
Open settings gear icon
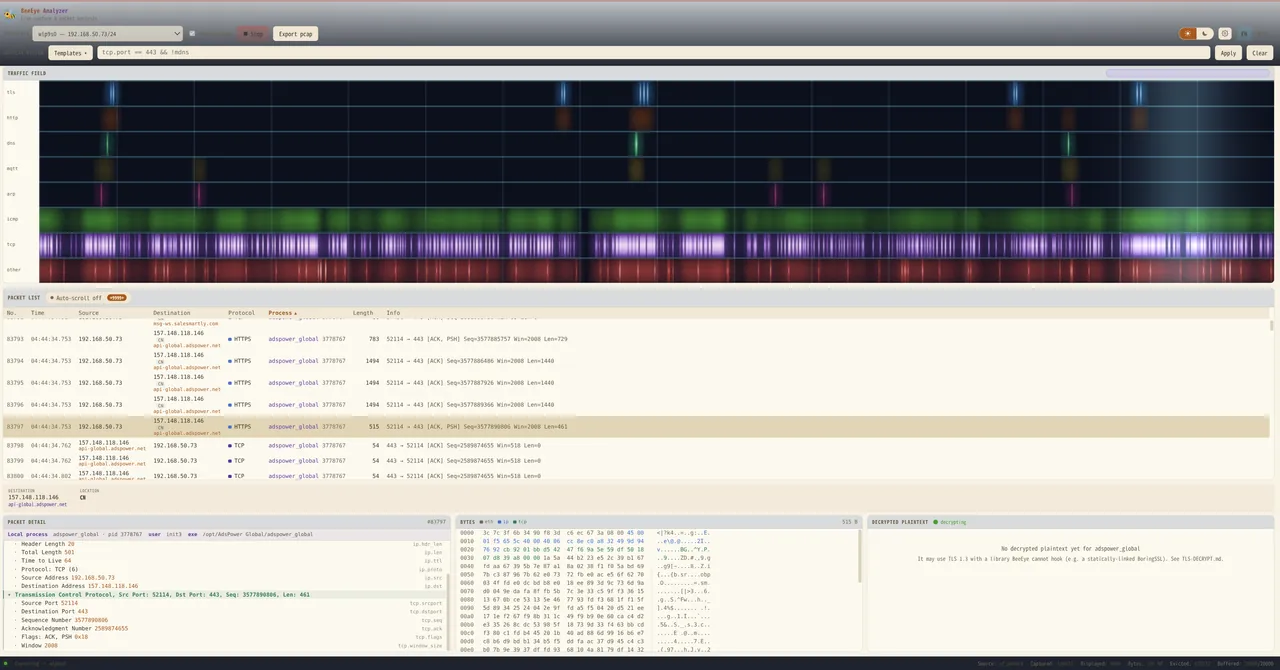coord(1225,34)
